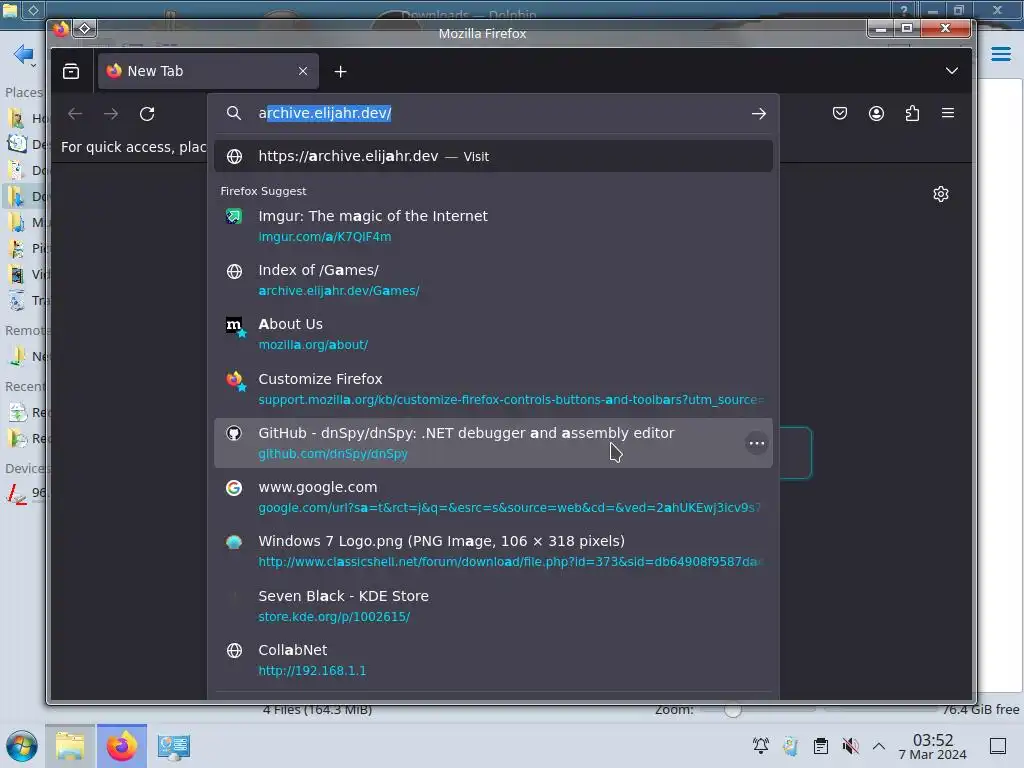
Task: Open the new tab personalize gear
Action: coord(940,194)
